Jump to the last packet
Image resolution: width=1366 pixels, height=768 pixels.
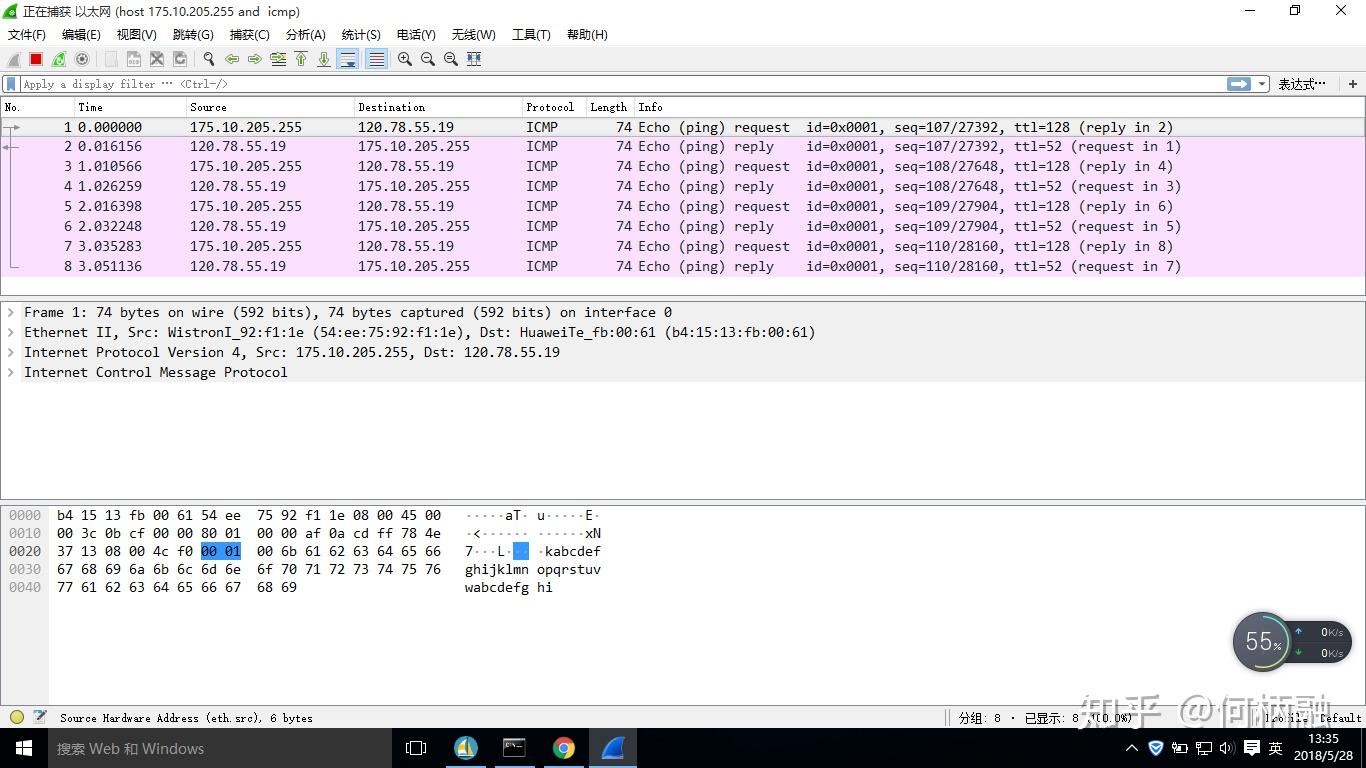click(322, 59)
